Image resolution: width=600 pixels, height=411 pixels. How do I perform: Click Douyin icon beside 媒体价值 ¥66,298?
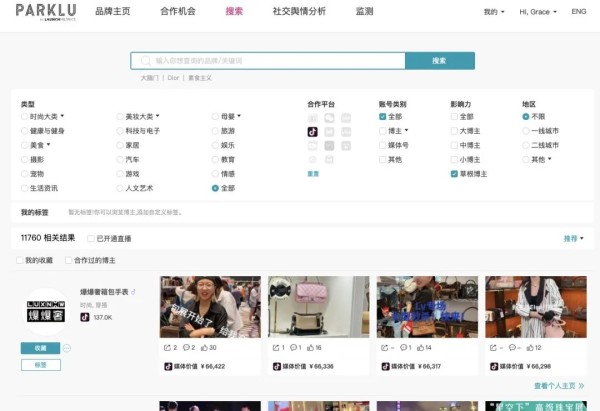[x=494, y=366]
